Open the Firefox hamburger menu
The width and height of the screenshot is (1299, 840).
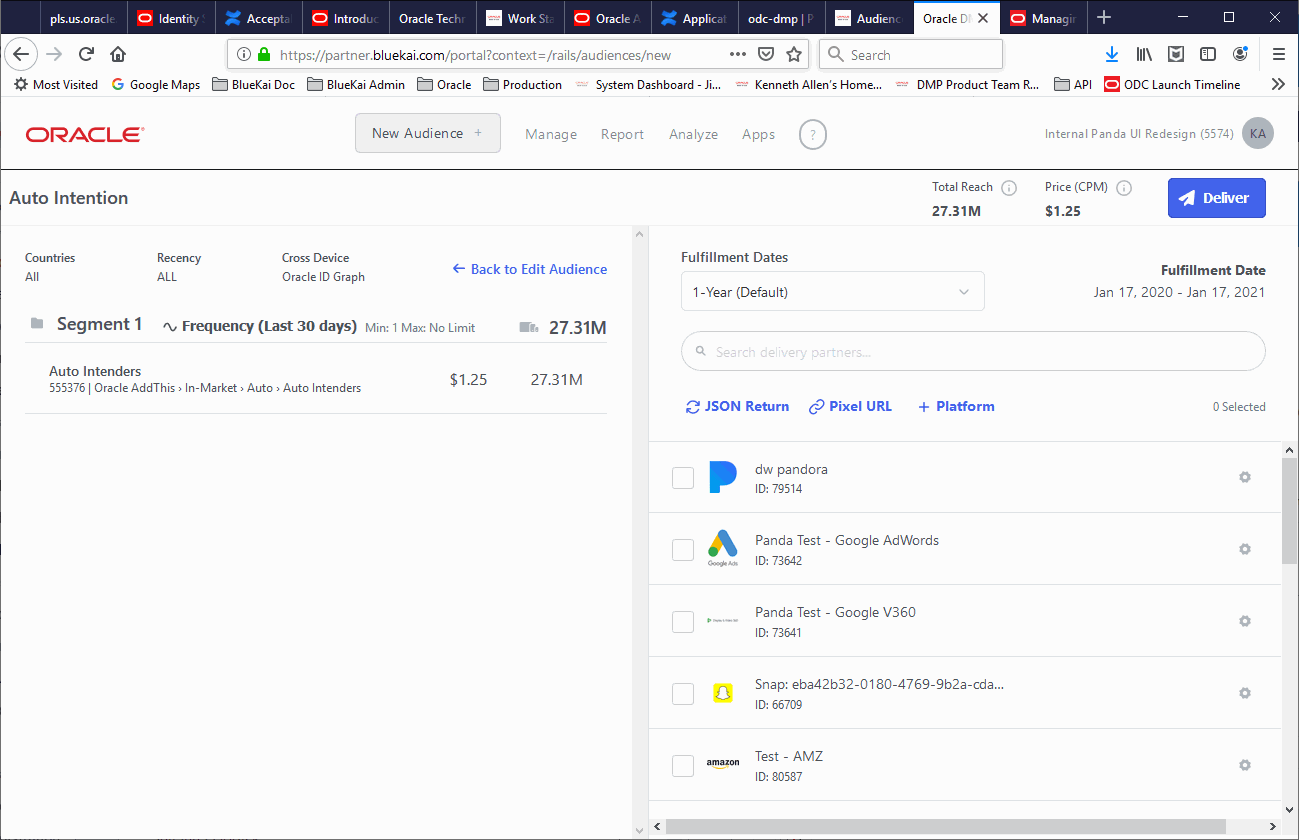pyautogui.click(x=1279, y=54)
